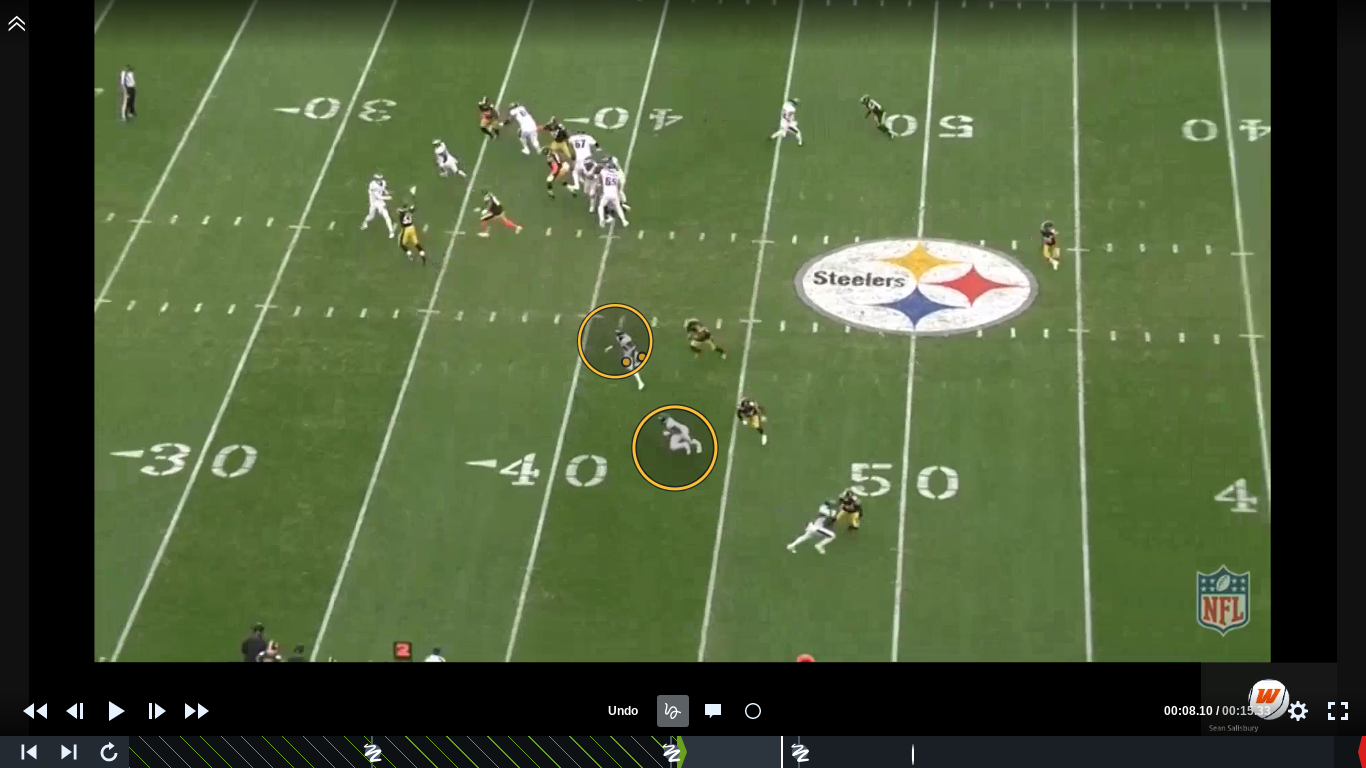1366x768 pixels.
Task: Enter fullscreen mode
Action: coord(1337,711)
